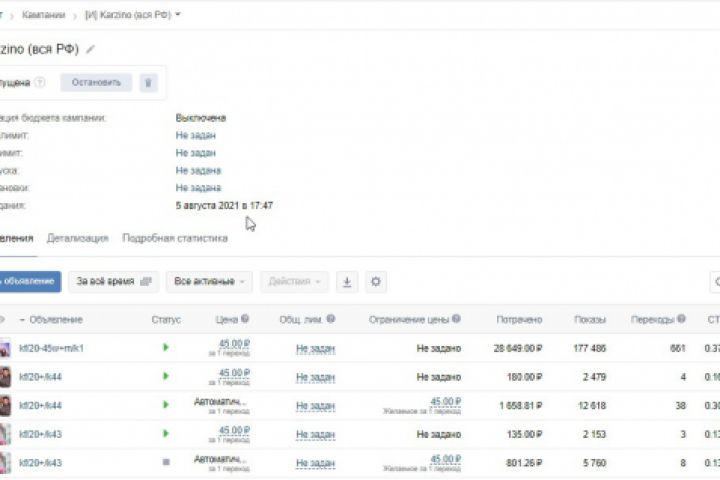Toggle the play status in the row with 1 658.81 ₽ spent
The height and width of the screenshot is (480, 720).
point(166,405)
